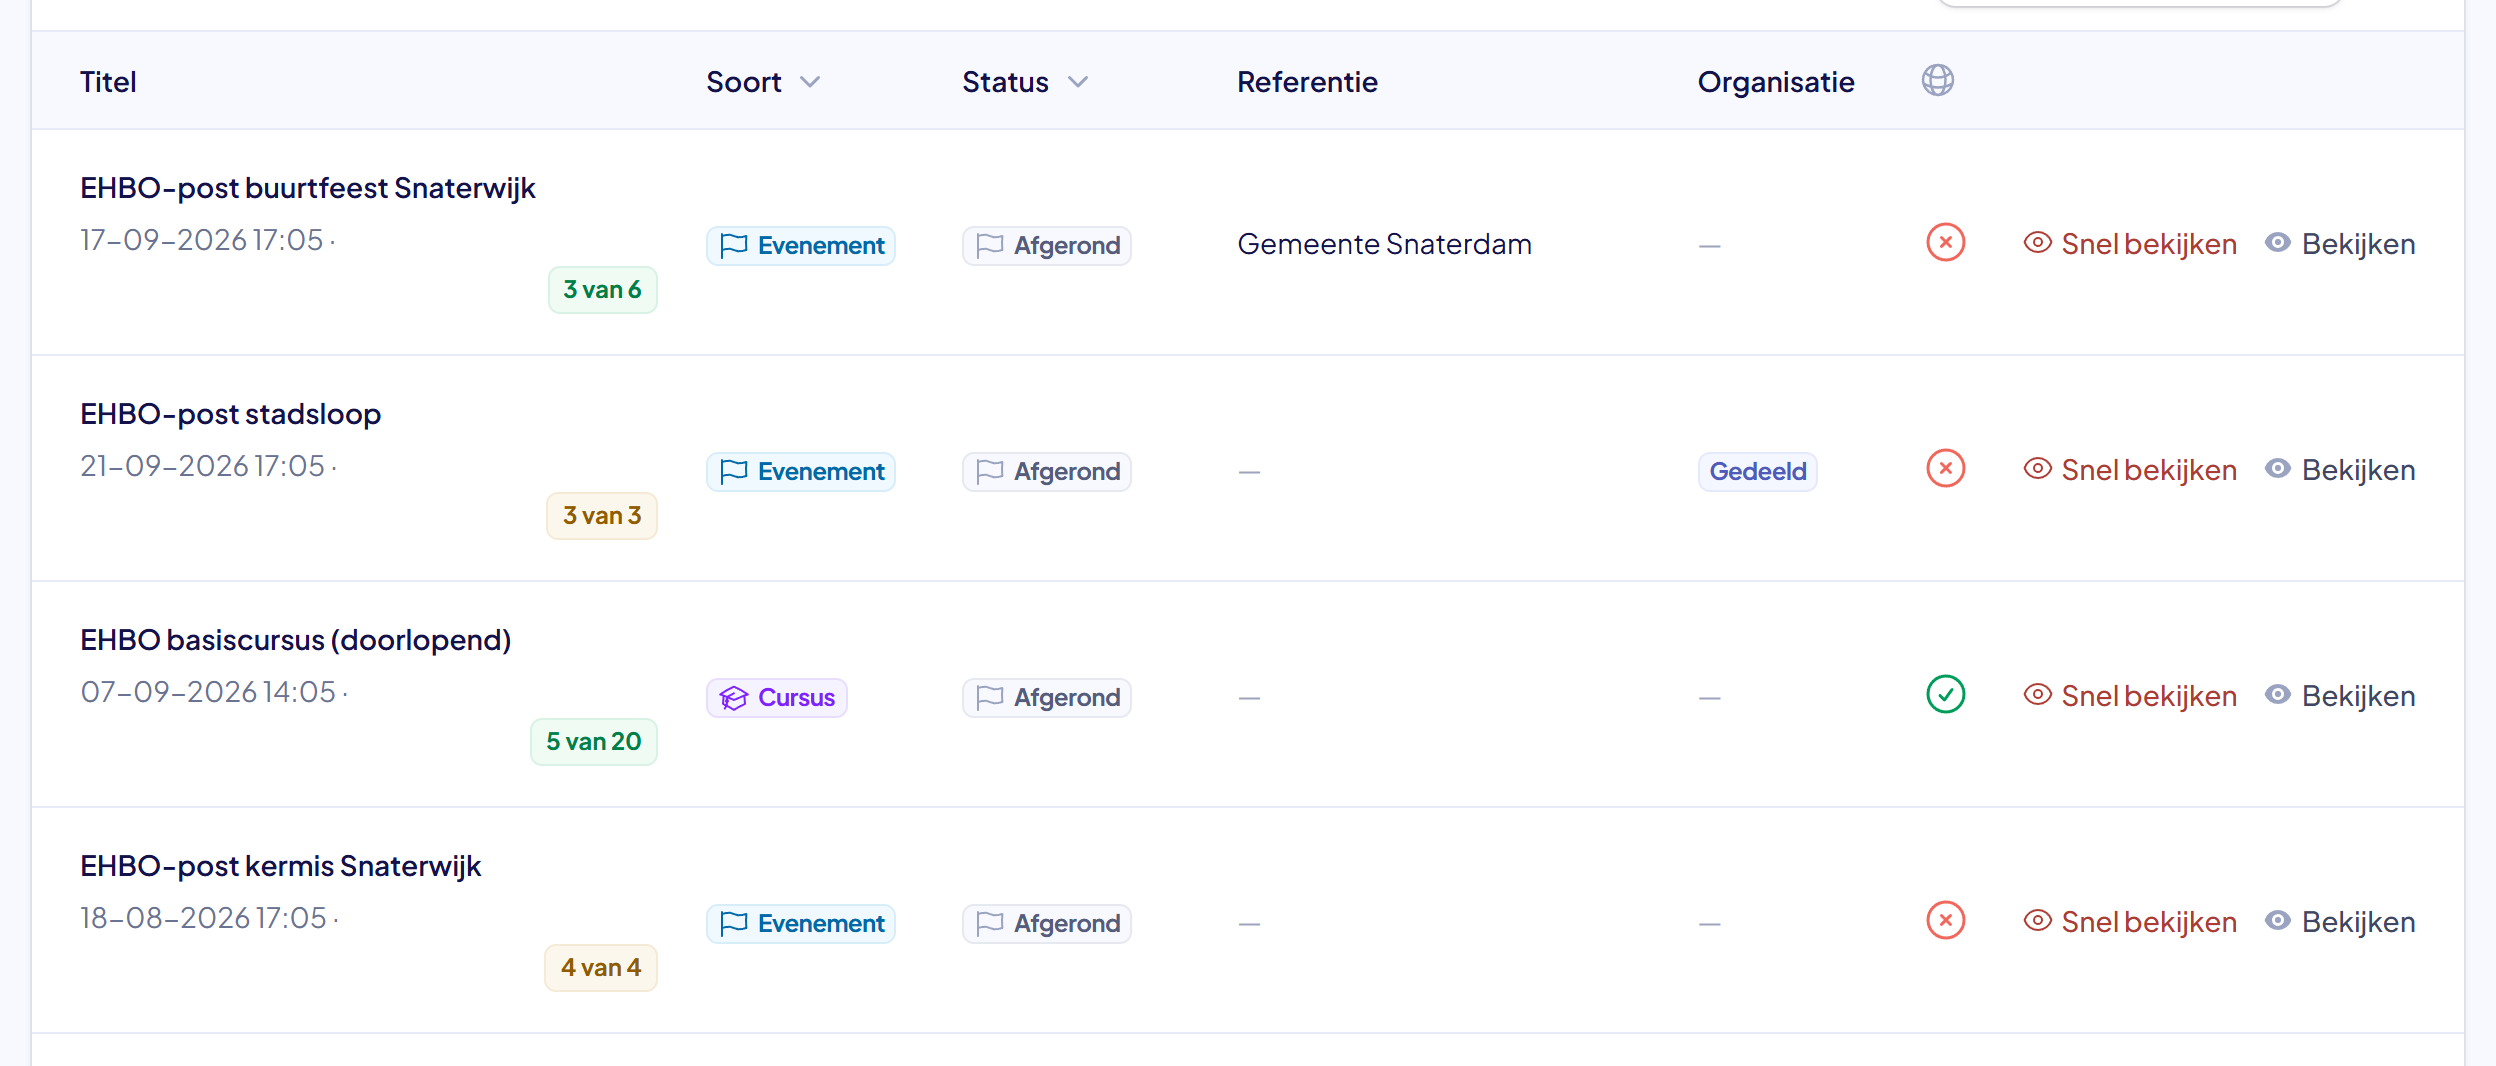Open the title EHBO basiscursus (doorlopend)
The height and width of the screenshot is (1066, 2496).
(x=296, y=641)
